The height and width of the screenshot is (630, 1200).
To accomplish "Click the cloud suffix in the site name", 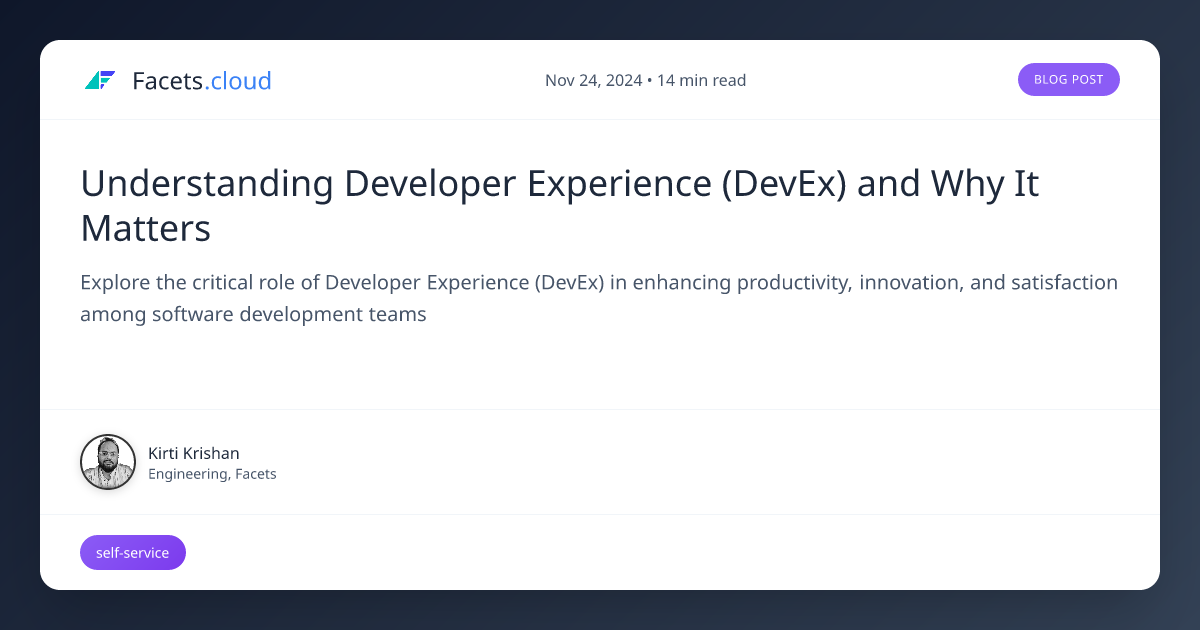I will [x=239, y=80].
